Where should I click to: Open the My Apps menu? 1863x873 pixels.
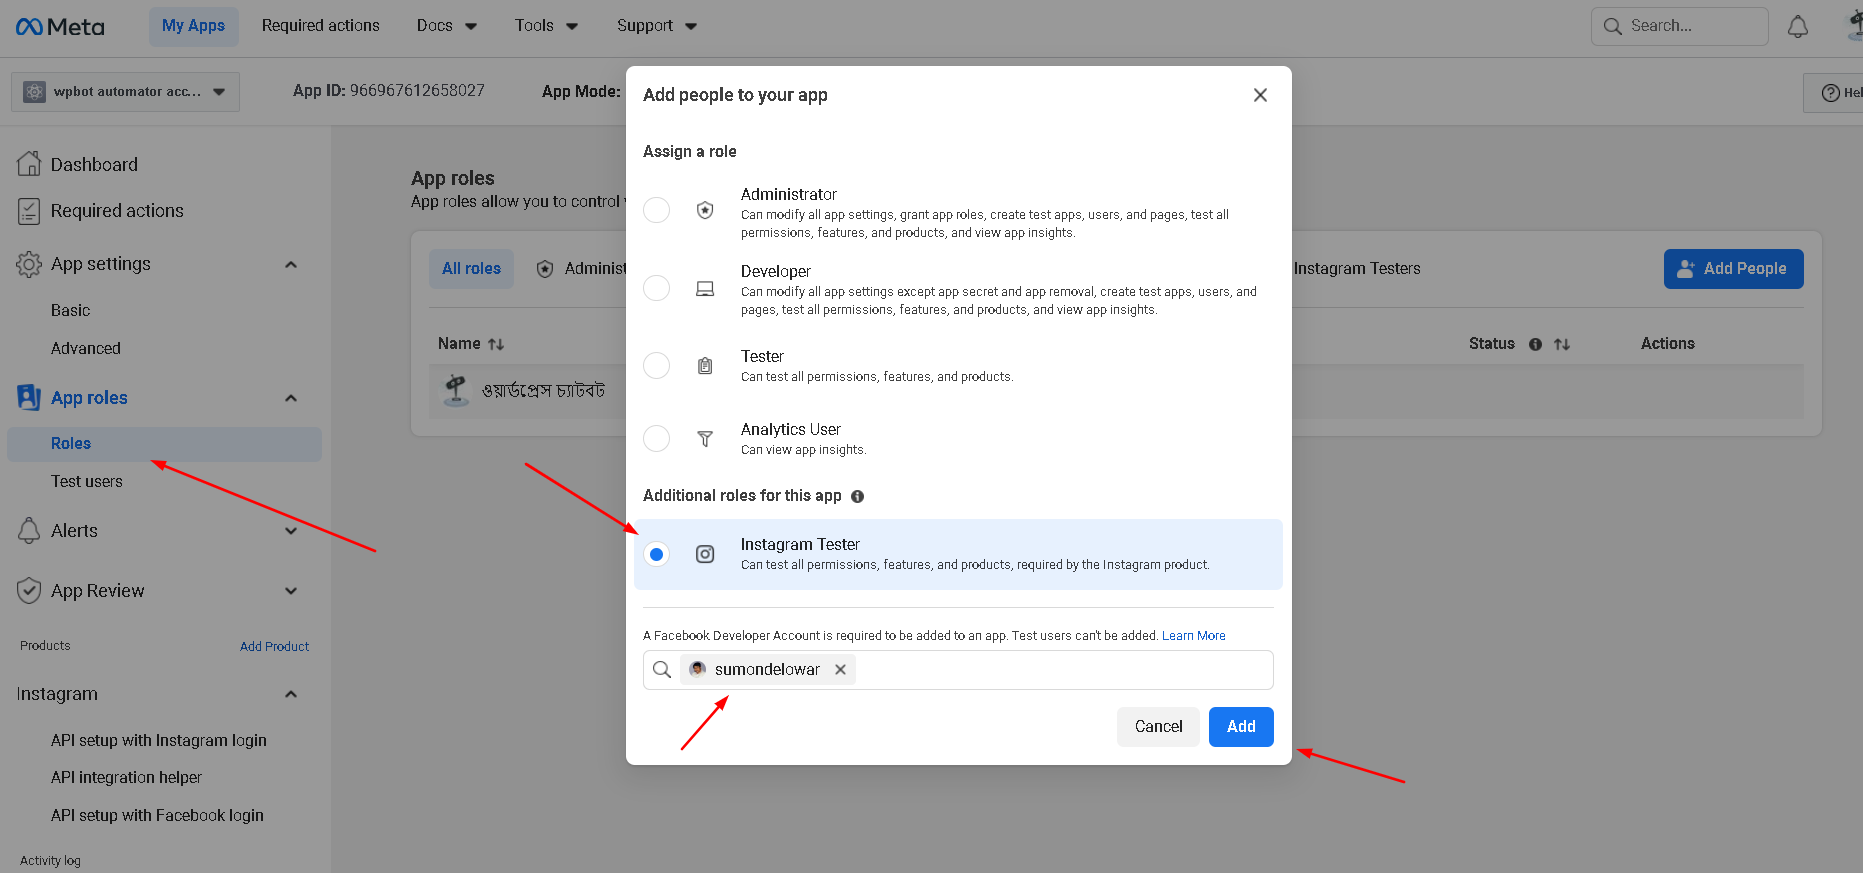point(193,26)
